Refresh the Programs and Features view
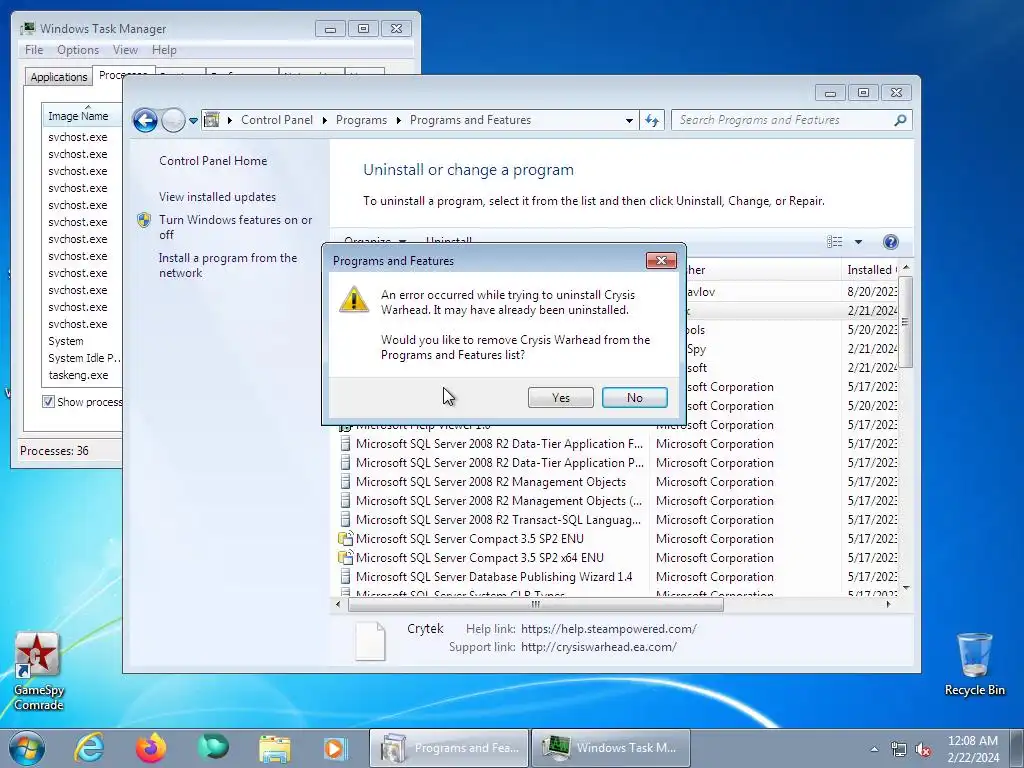This screenshot has width=1024, height=768. (652, 120)
